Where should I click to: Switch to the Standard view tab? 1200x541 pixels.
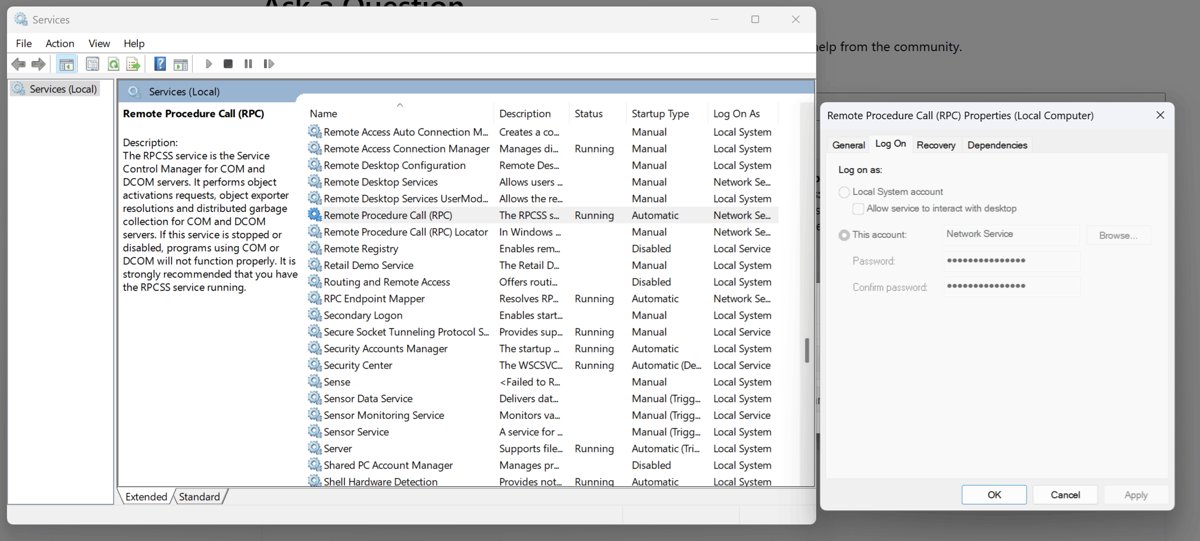click(199, 497)
